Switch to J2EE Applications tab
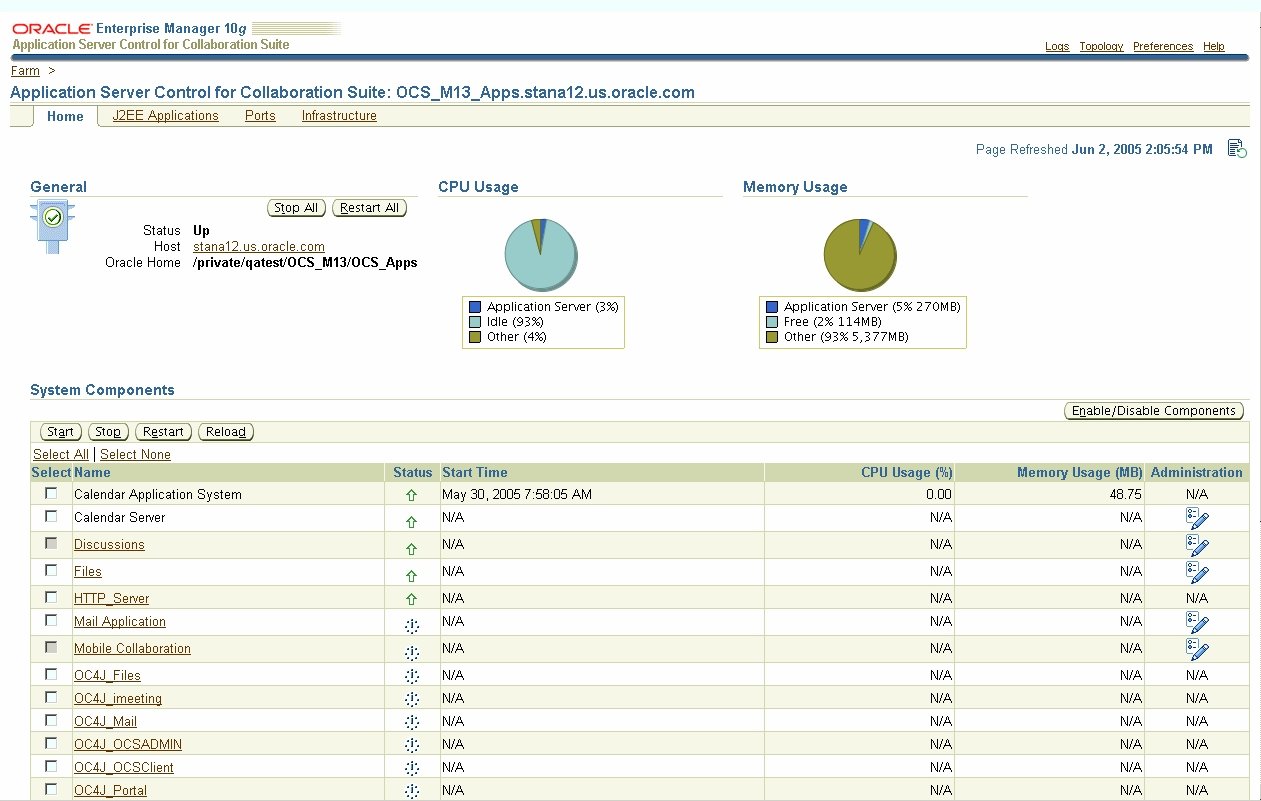 coord(165,116)
